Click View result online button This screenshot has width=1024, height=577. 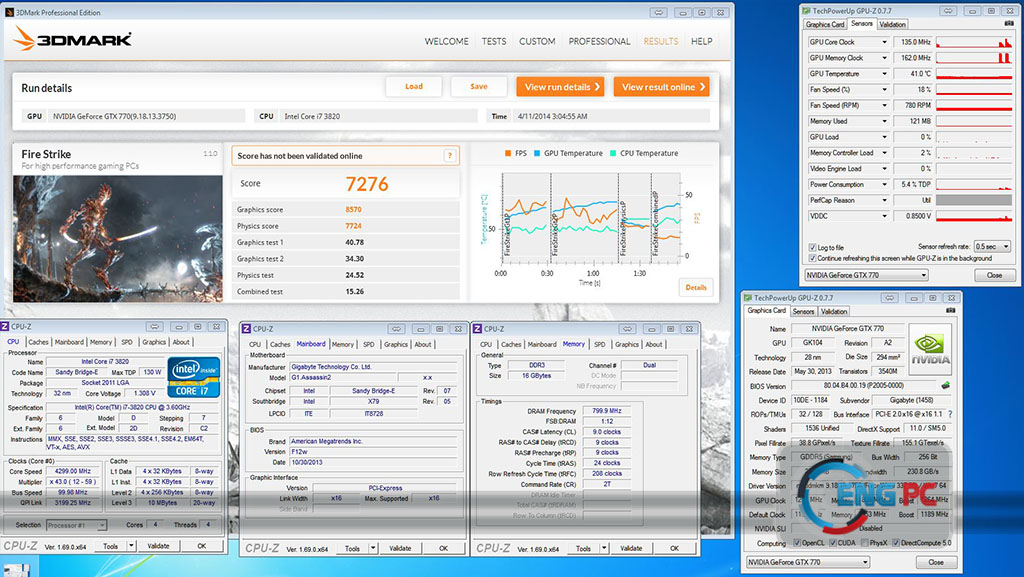pyautogui.click(x=662, y=87)
